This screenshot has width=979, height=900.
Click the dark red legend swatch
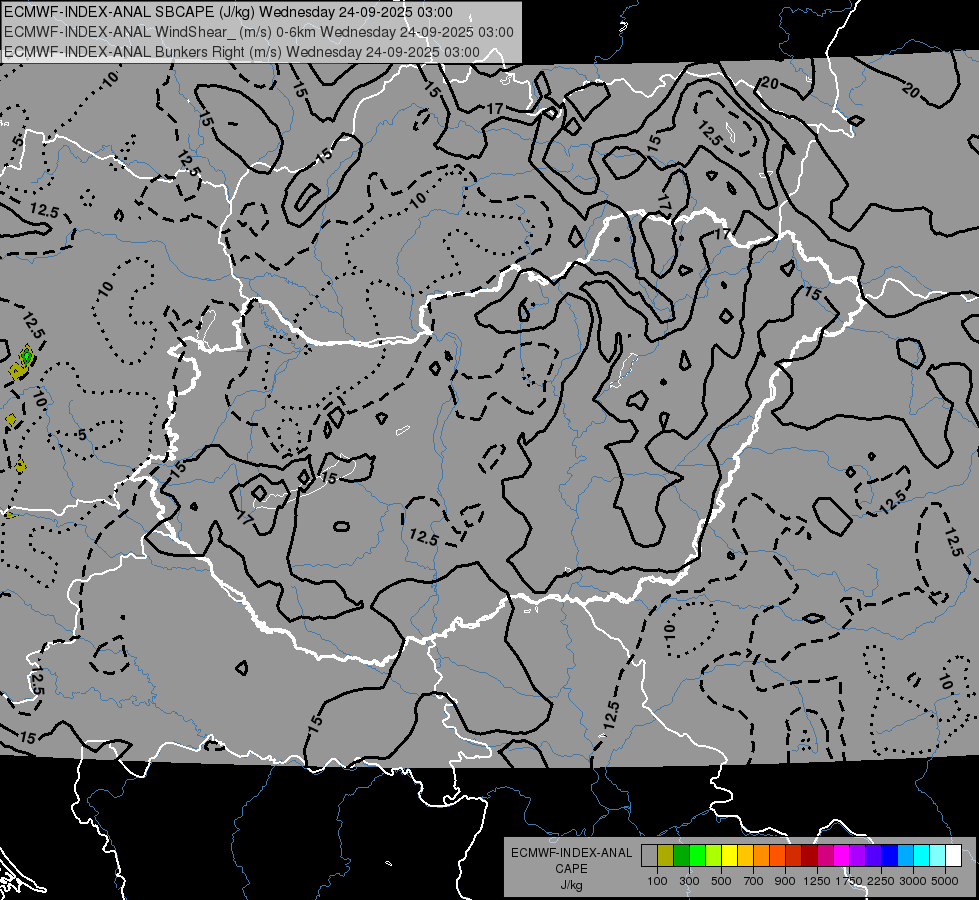coord(809,855)
